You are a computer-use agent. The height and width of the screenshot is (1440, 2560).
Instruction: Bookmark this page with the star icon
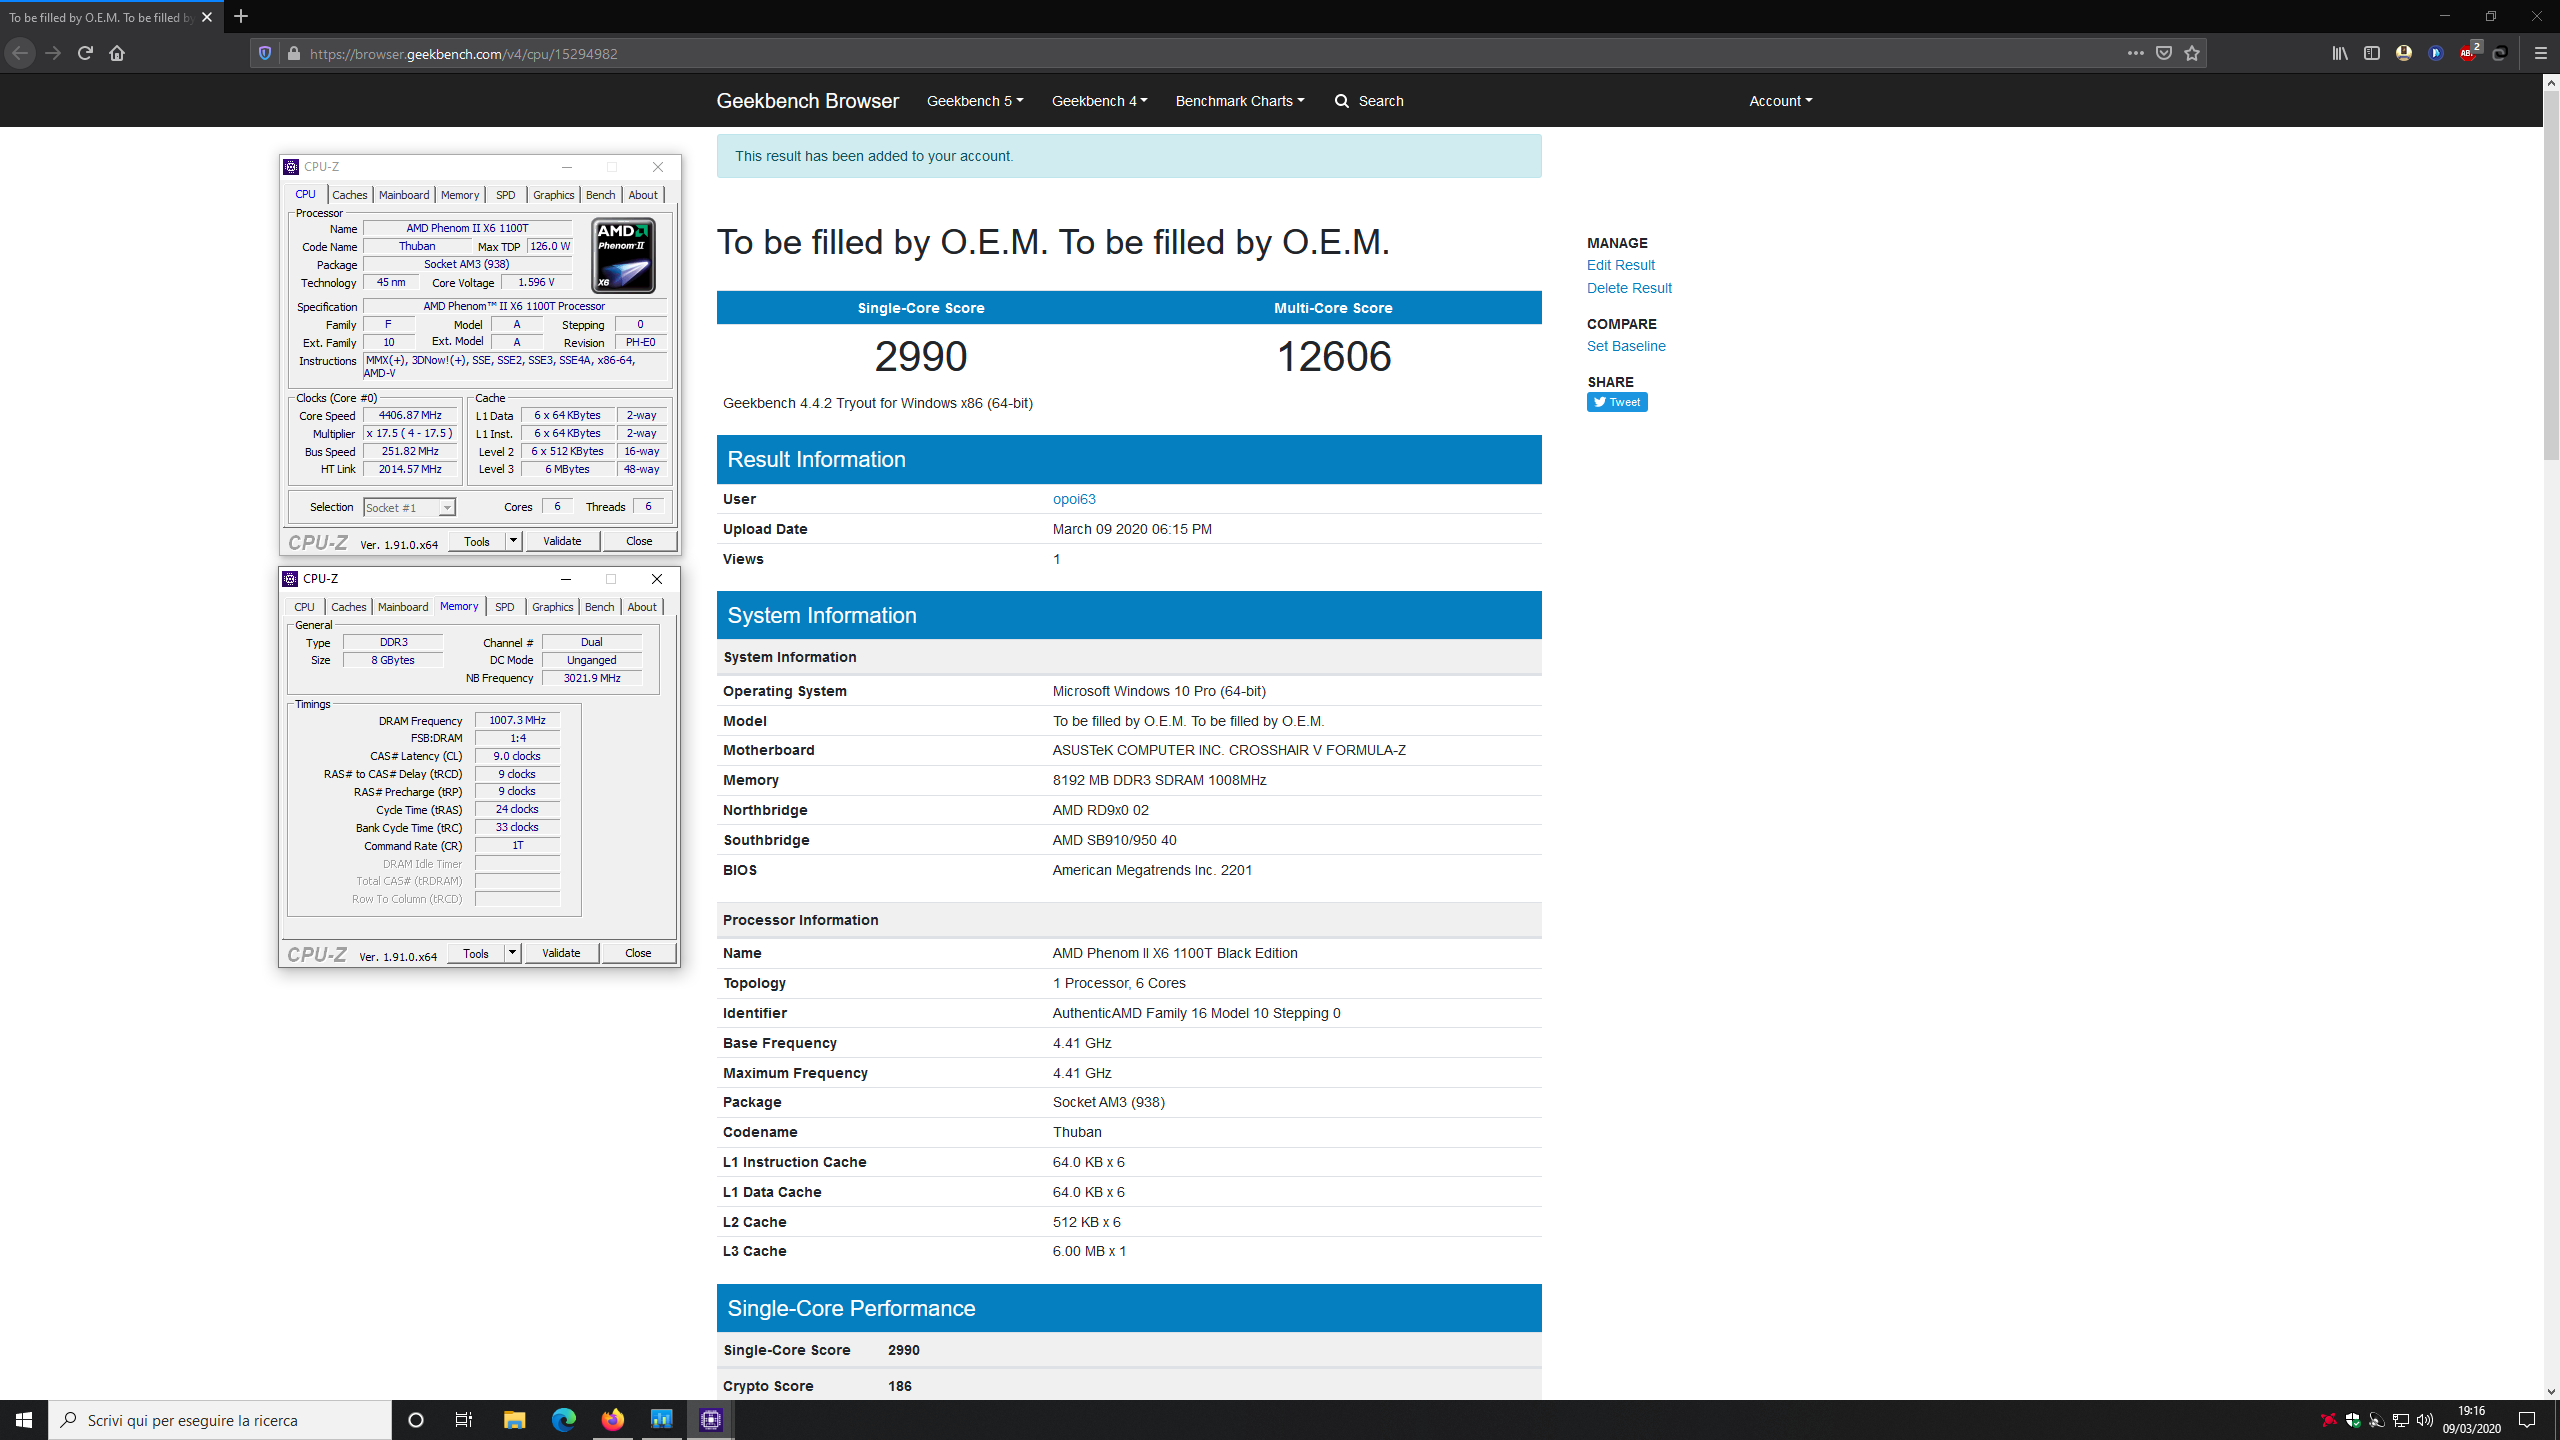[x=2192, y=53]
